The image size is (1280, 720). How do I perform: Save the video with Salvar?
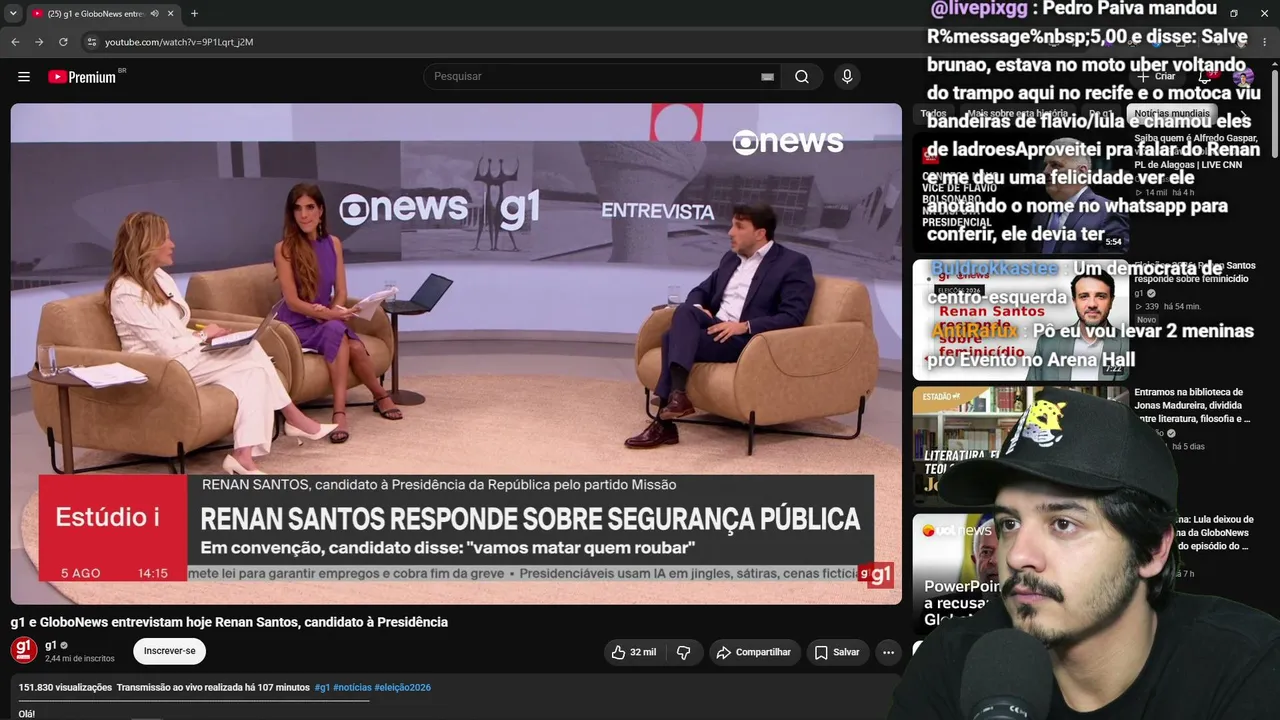click(837, 652)
